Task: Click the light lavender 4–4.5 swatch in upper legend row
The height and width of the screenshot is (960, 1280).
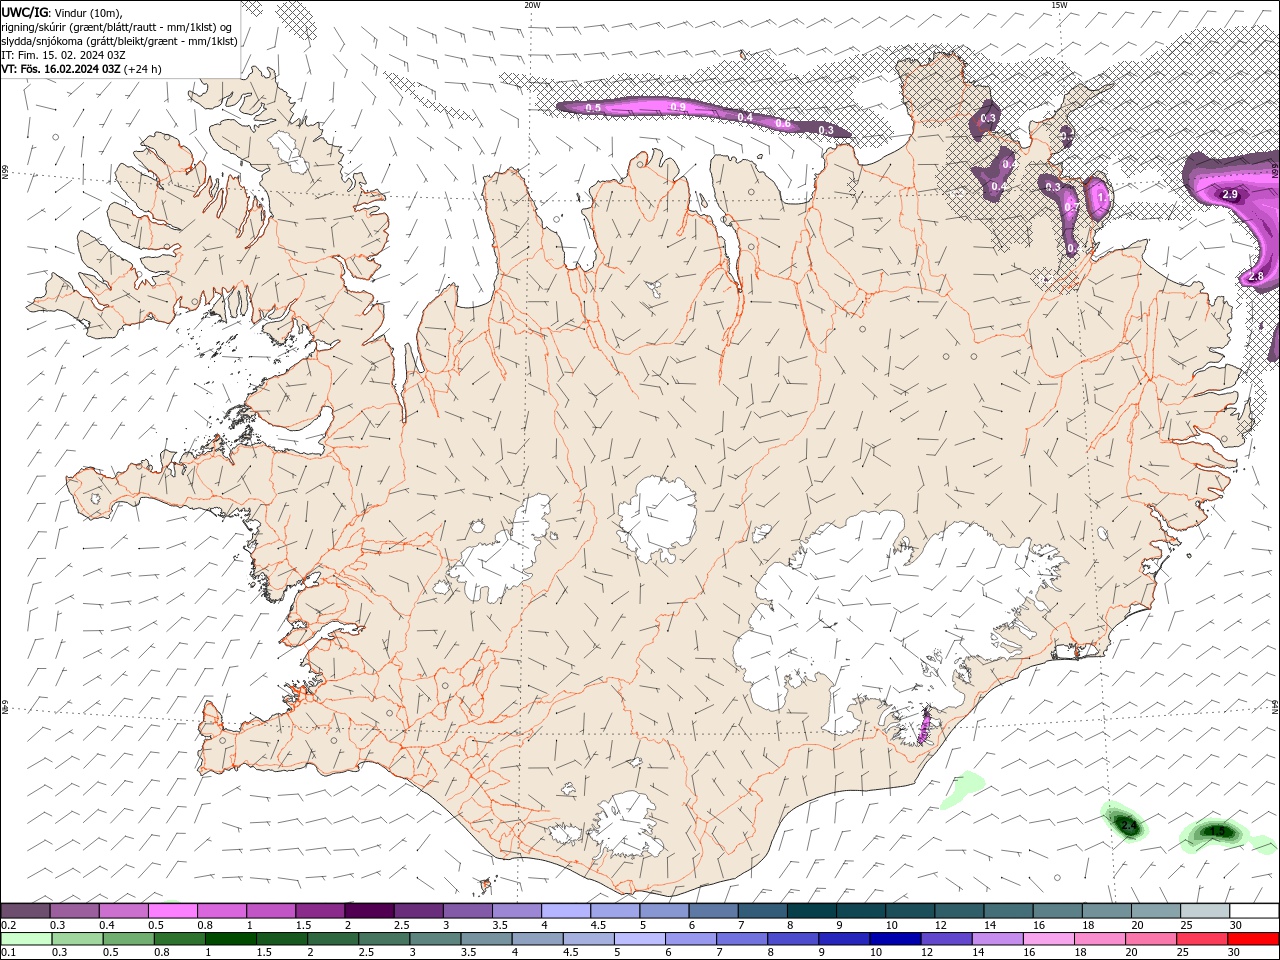Action: [x=566, y=911]
